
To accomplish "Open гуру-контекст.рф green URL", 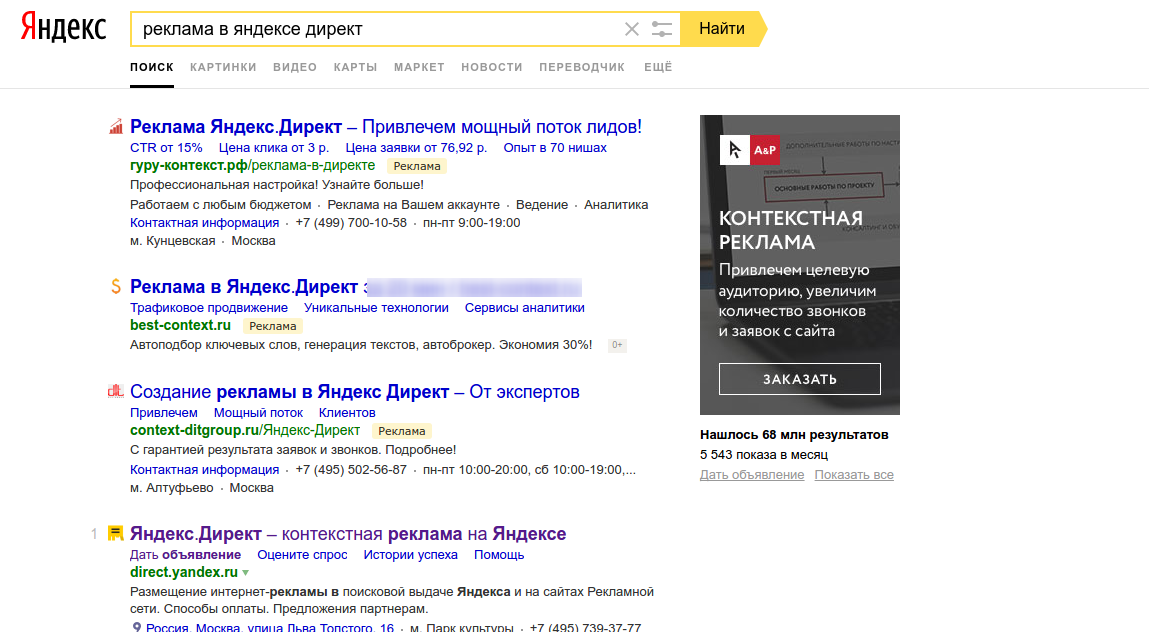I will pyautogui.click(x=252, y=166).
